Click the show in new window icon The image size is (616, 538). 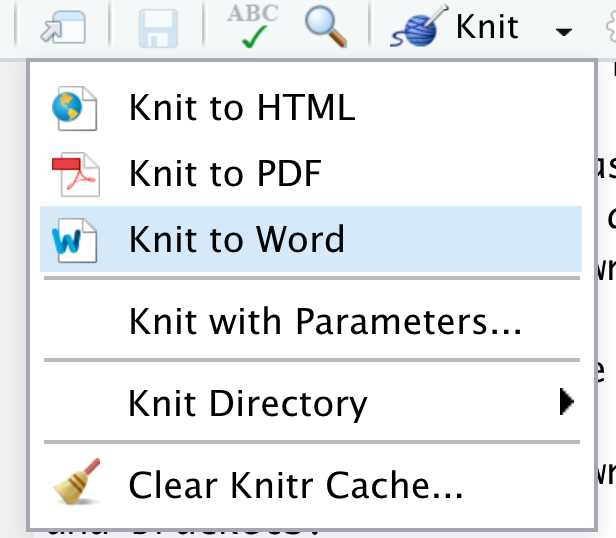(63, 27)
